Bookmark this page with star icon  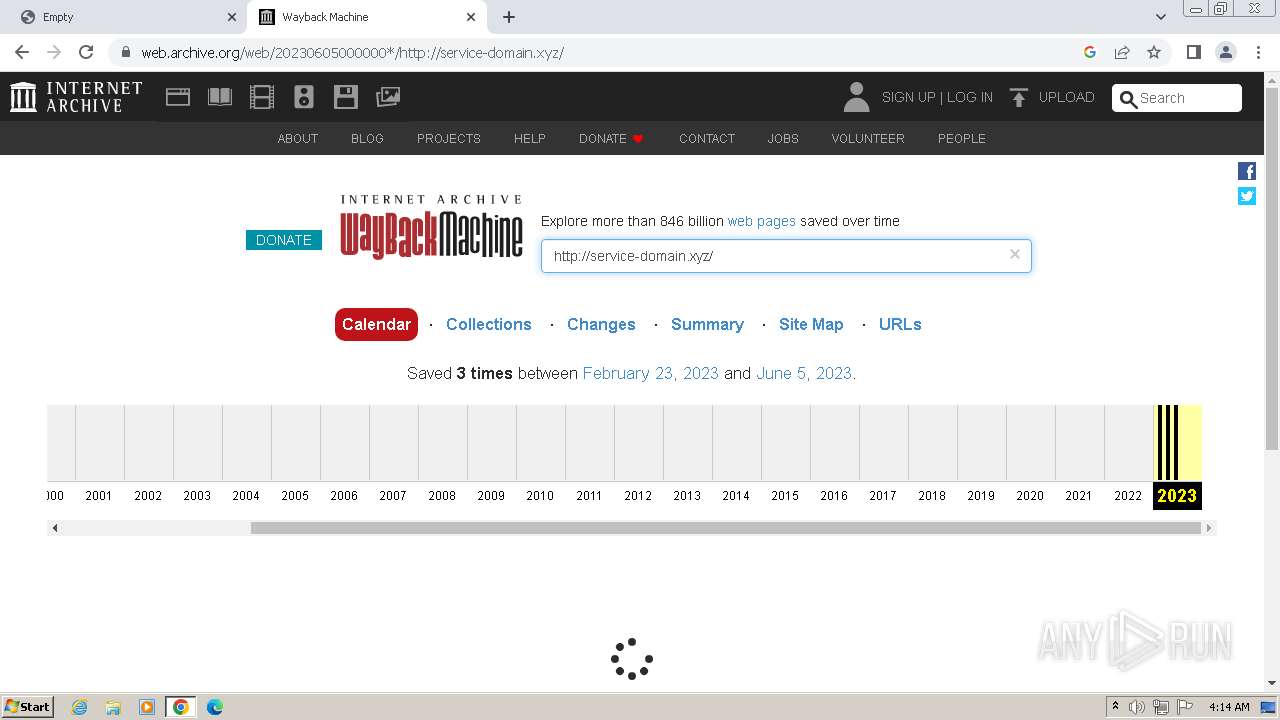coord(1154,52)
